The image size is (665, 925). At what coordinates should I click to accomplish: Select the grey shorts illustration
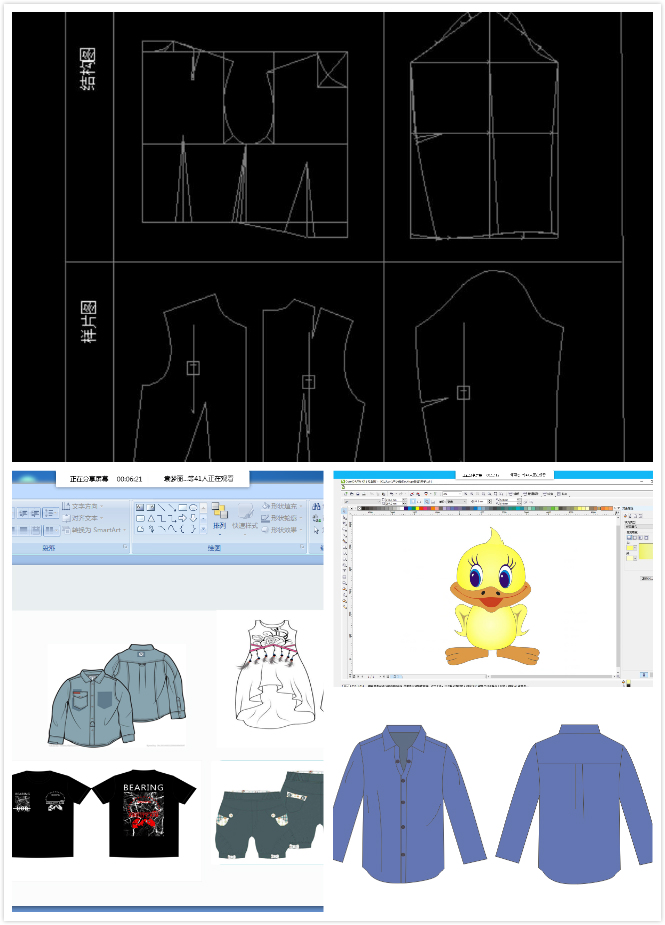(x=270, y=816)
